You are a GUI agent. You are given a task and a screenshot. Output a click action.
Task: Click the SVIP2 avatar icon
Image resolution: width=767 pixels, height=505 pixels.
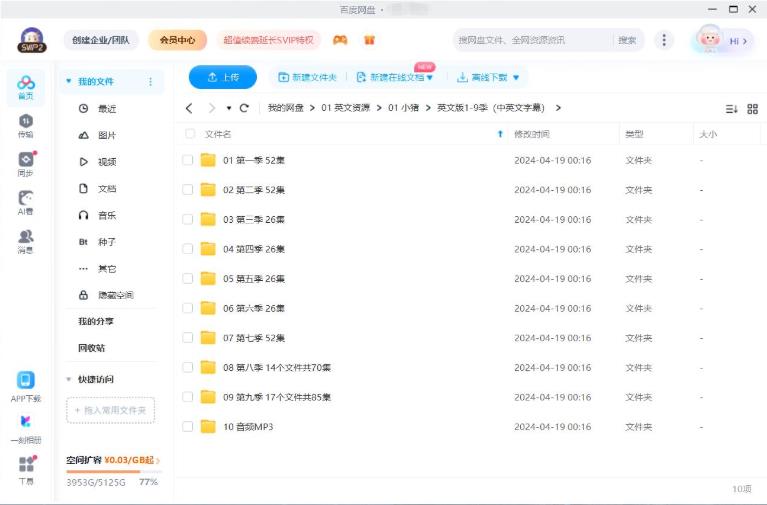point(32,40)
